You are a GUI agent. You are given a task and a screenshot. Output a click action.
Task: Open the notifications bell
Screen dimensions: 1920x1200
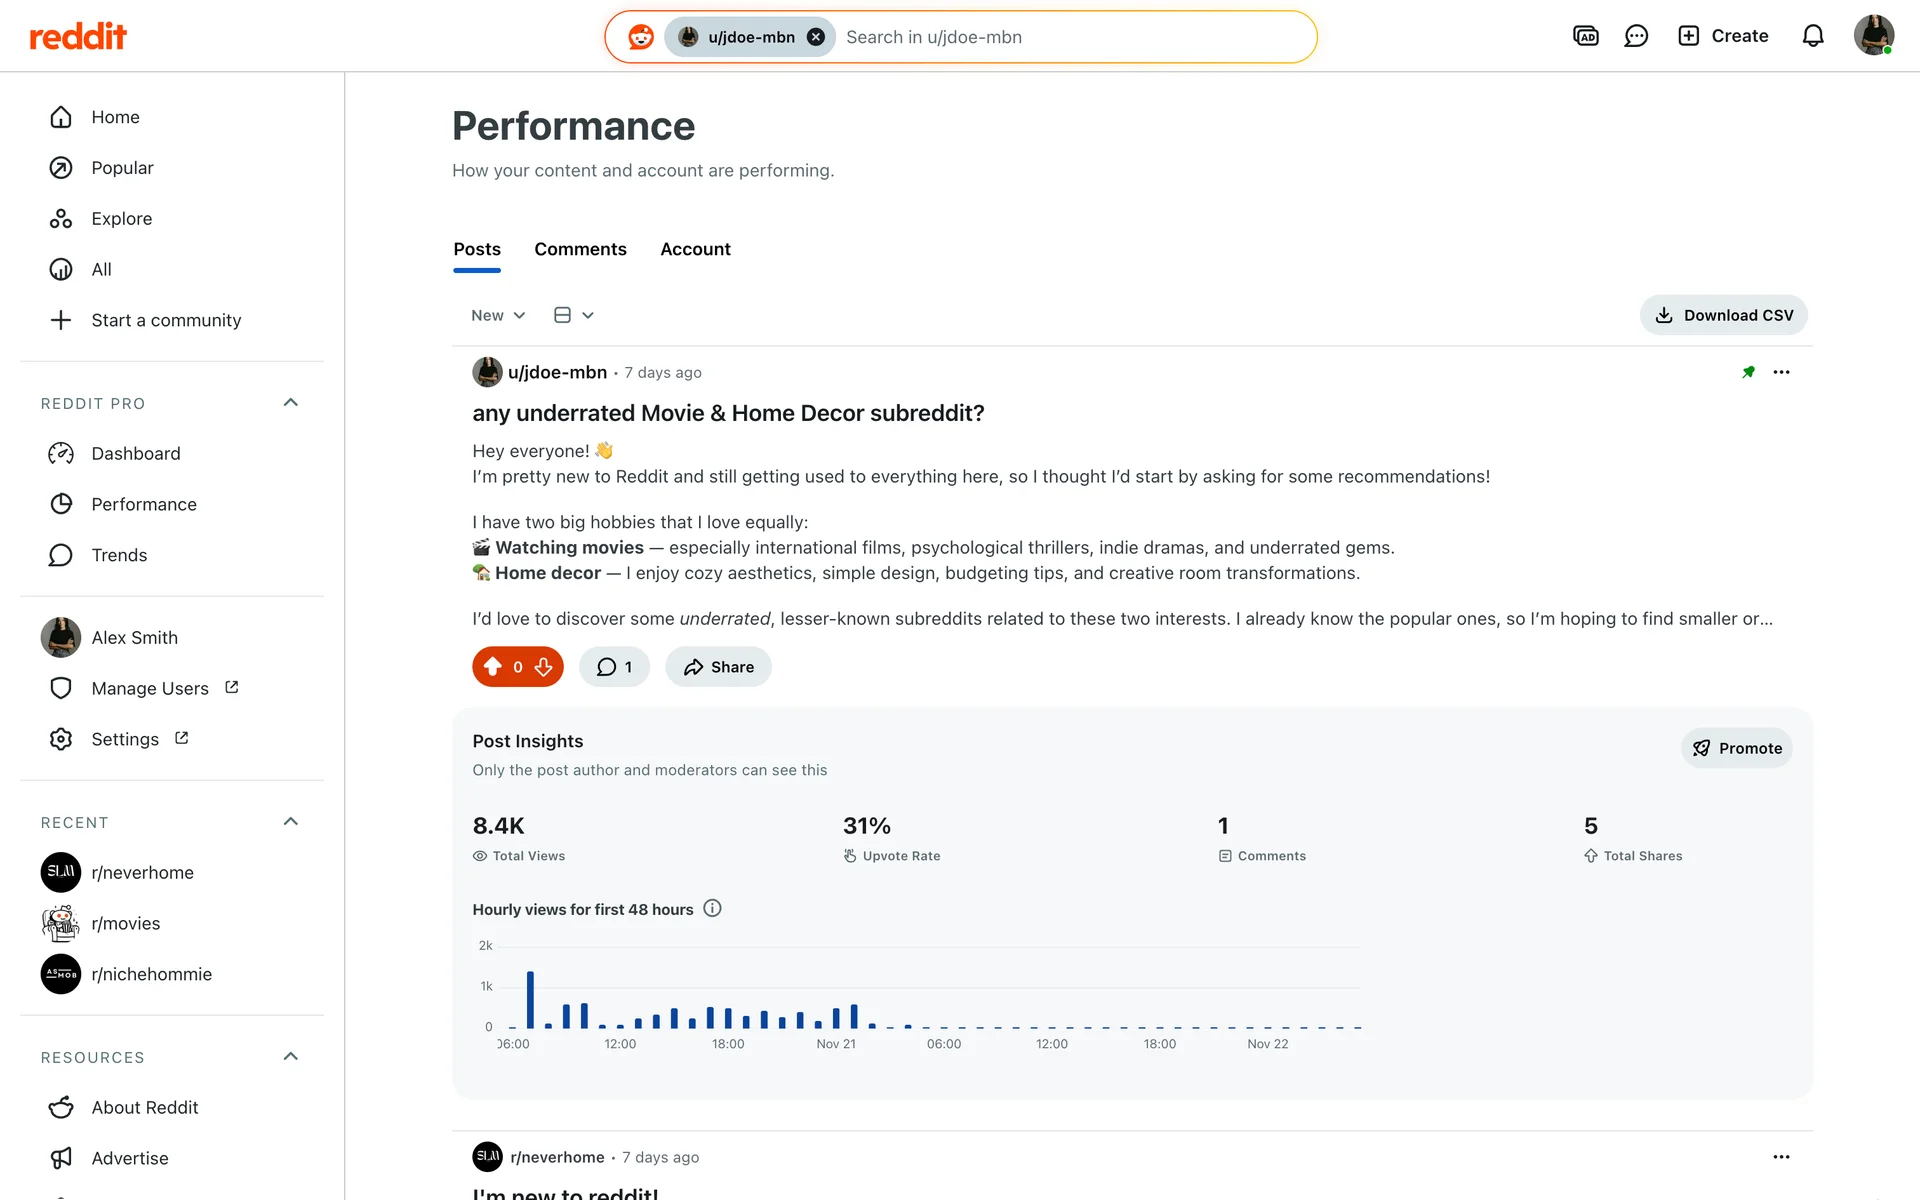tap(1813, 36)
